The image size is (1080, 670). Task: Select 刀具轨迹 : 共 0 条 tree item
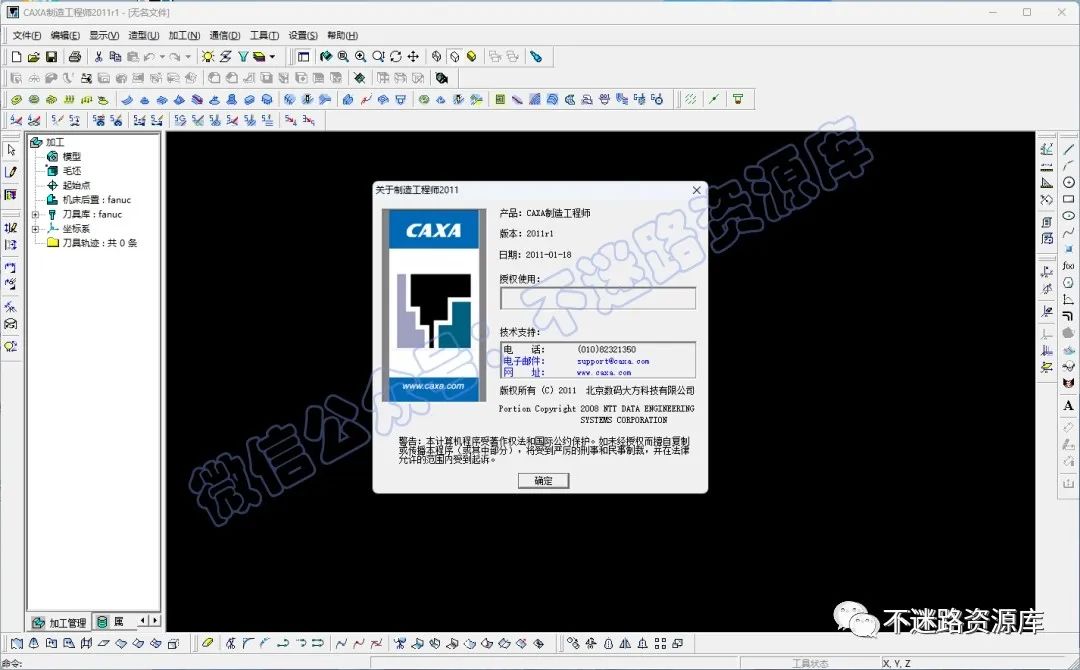click(100, 243)
